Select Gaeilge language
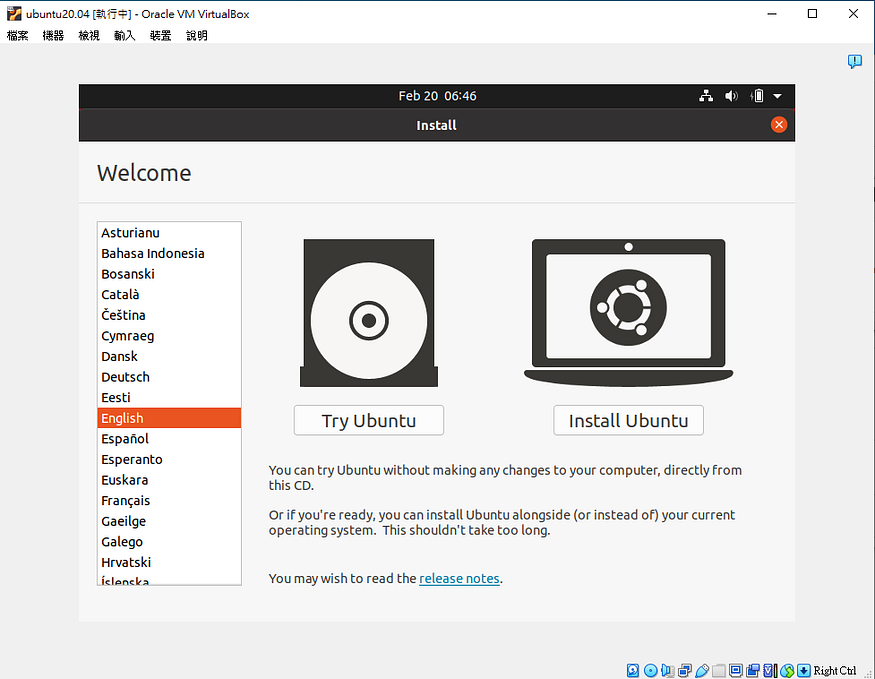This screenshot has height=679, width=875. tap(169, 522)
